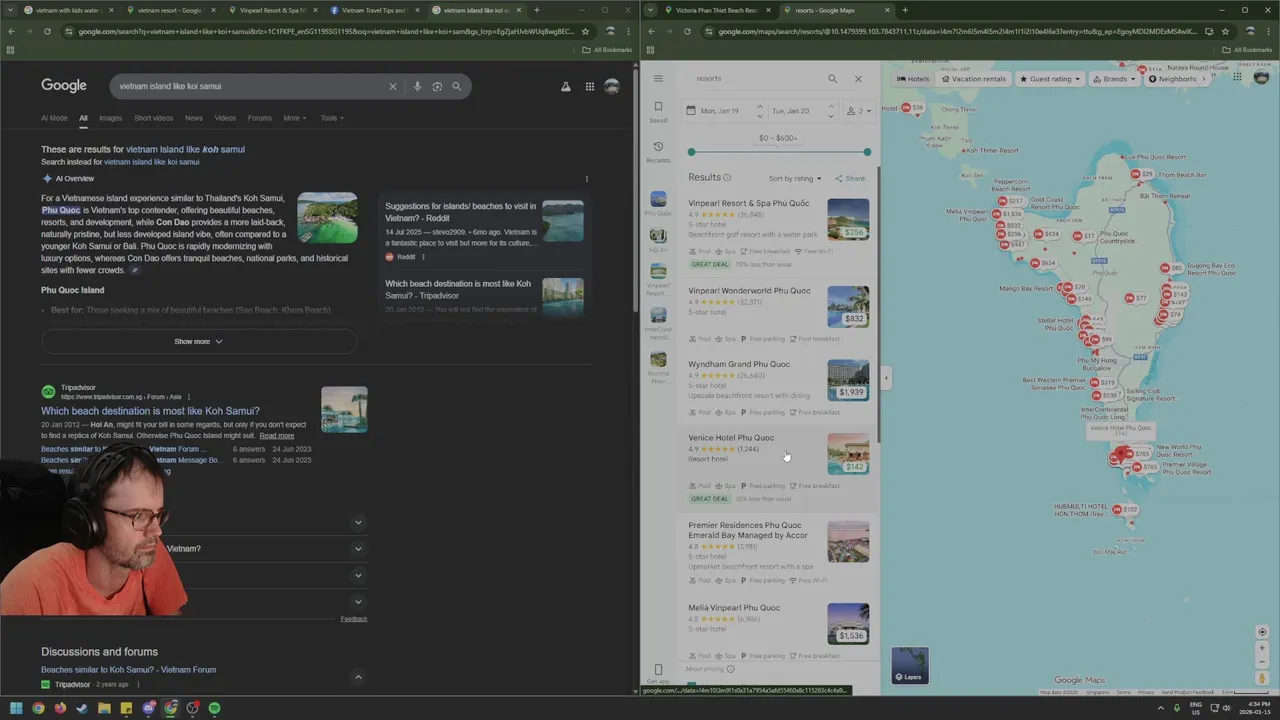Open Maps Layers tile
The image size is (1280, 720).
[x=910, y=665]
